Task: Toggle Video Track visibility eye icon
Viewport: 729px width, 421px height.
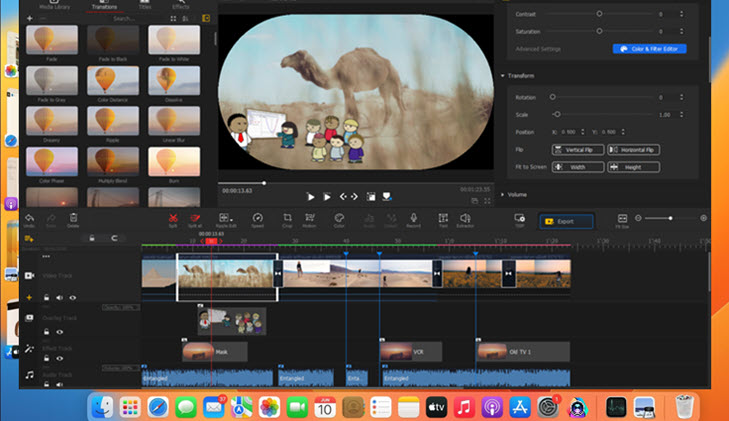Action: coord(72,297)
